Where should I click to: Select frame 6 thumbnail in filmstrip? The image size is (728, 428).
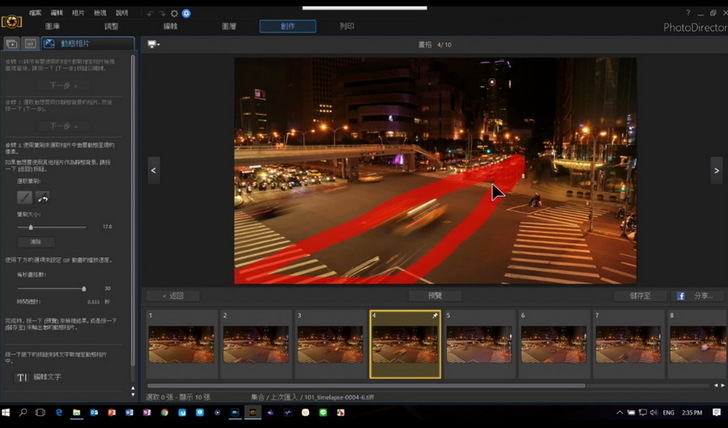[553, 345]
